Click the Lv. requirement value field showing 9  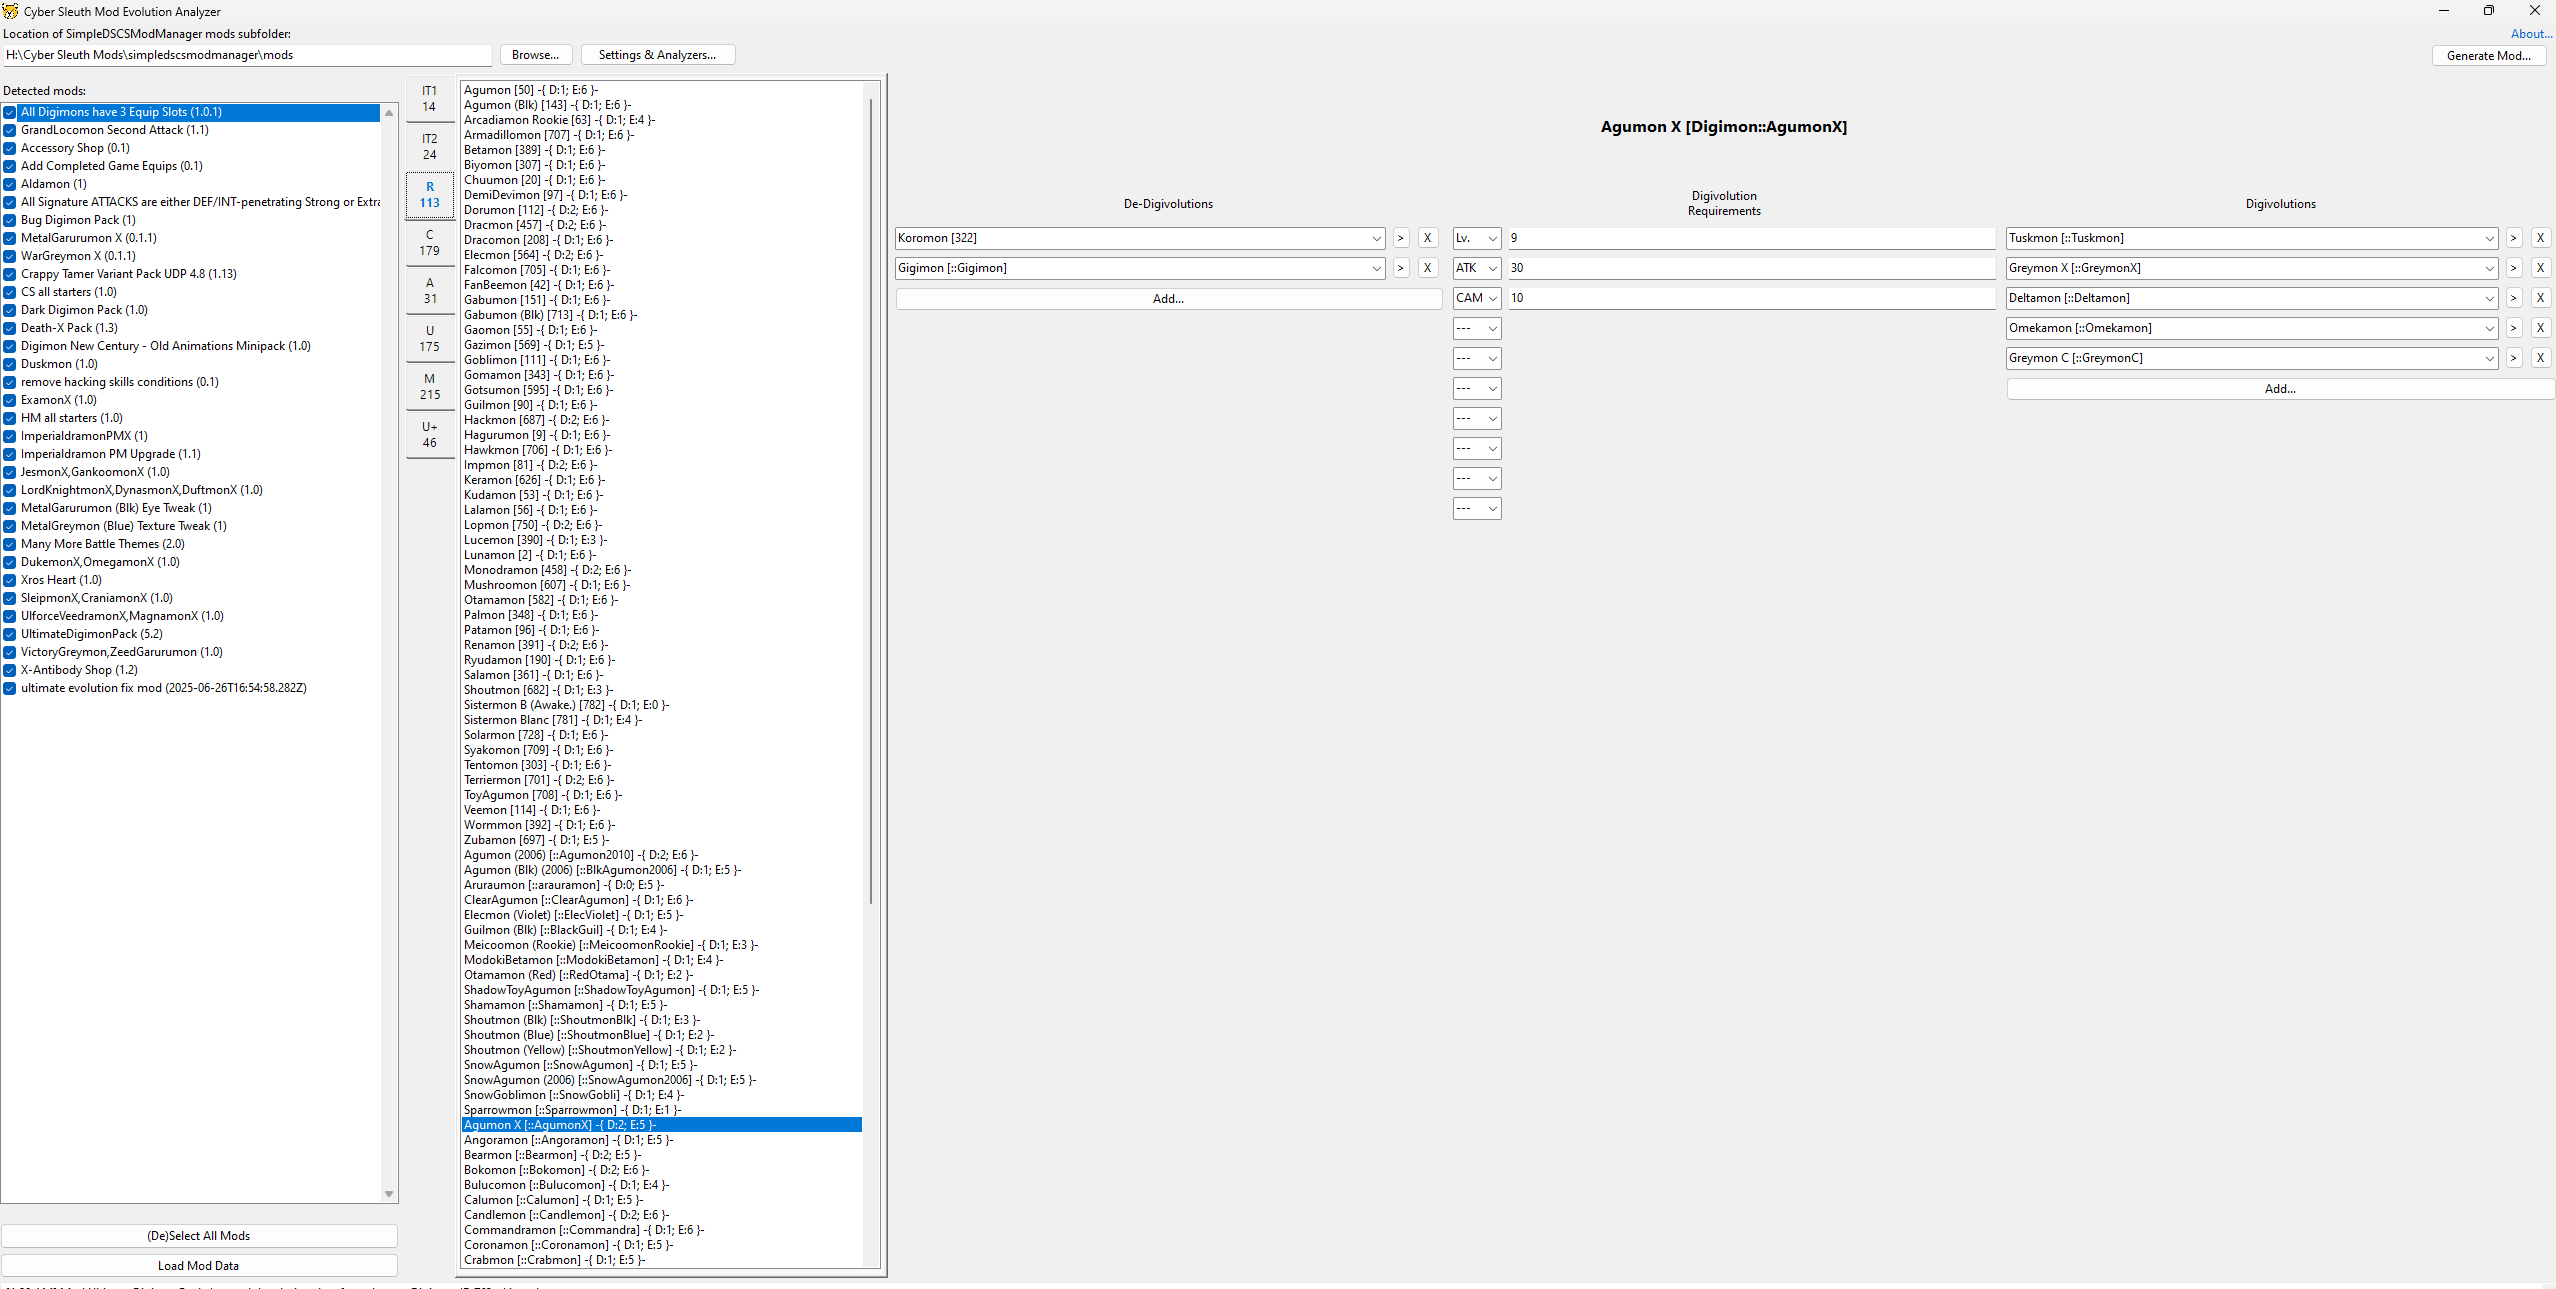pyautogui.click(x=1752, y=238)
